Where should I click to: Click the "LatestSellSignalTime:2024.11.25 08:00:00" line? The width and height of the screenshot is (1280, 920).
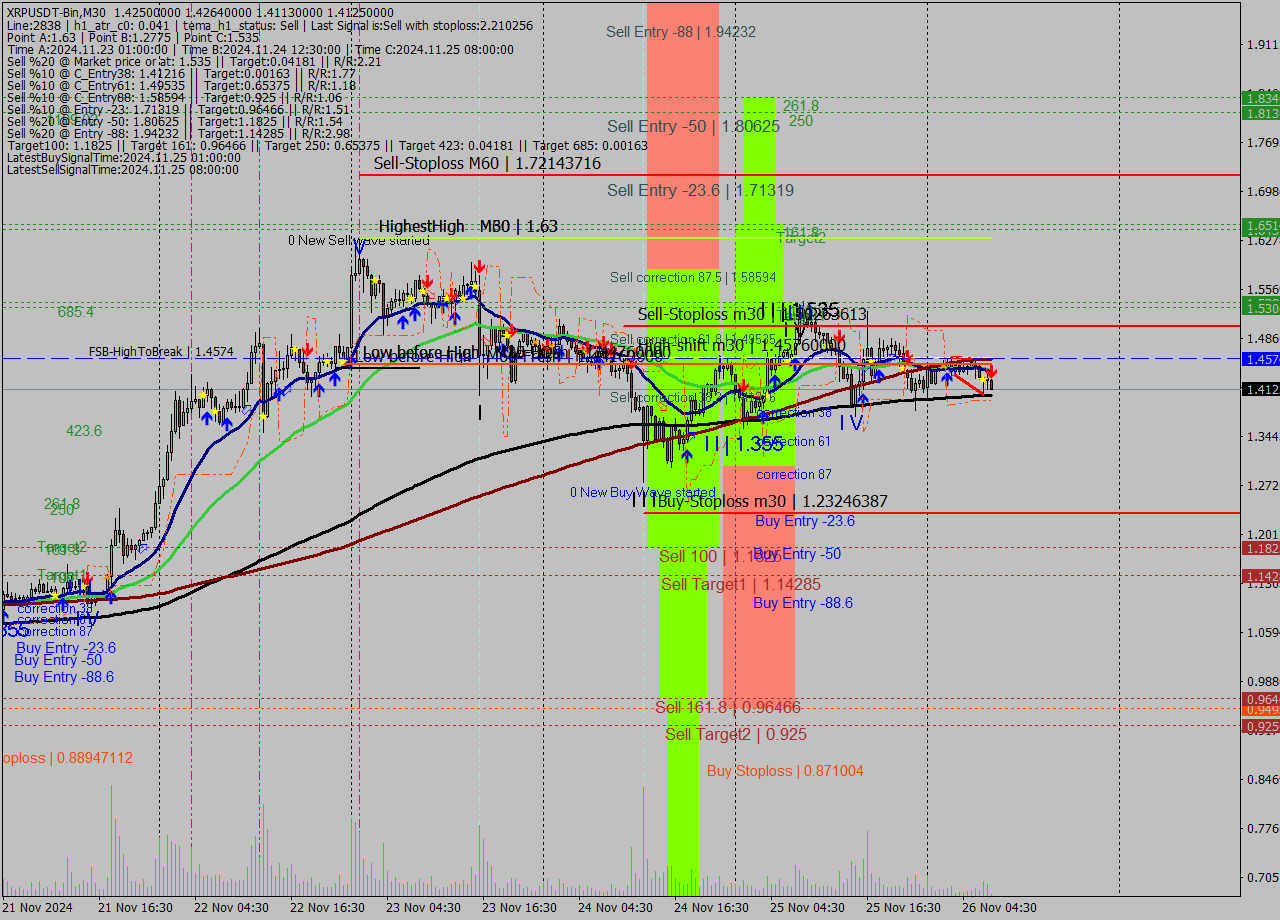tap(123, 169)
